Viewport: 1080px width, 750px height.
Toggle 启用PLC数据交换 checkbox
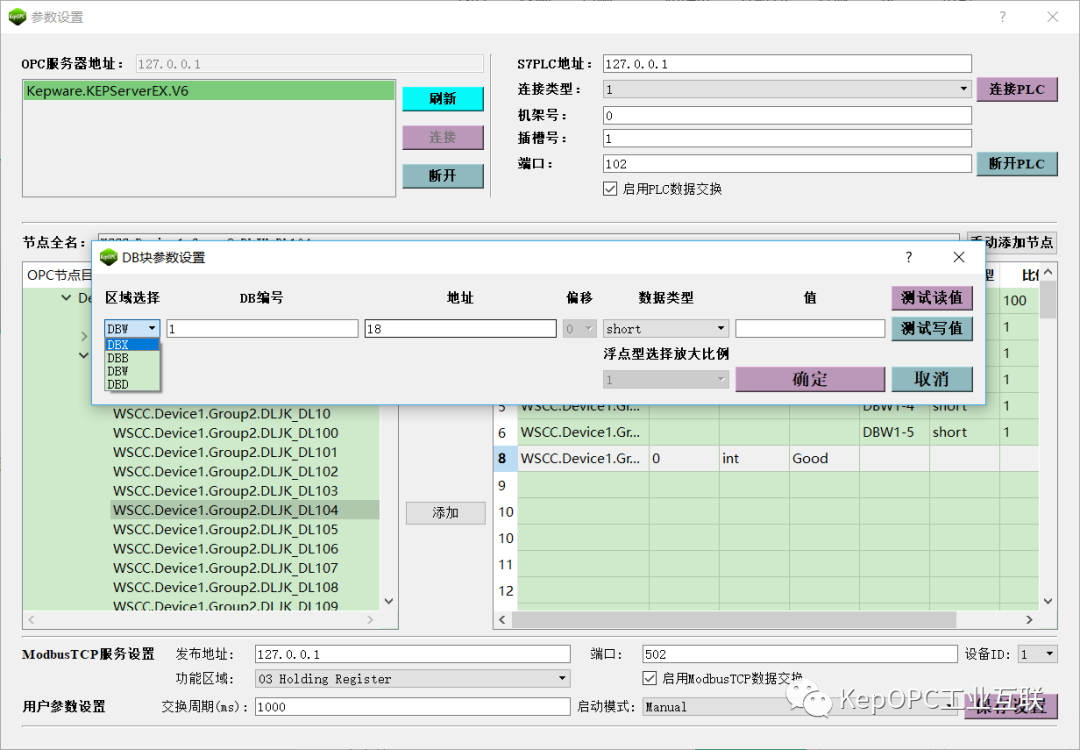coord(610,189)
